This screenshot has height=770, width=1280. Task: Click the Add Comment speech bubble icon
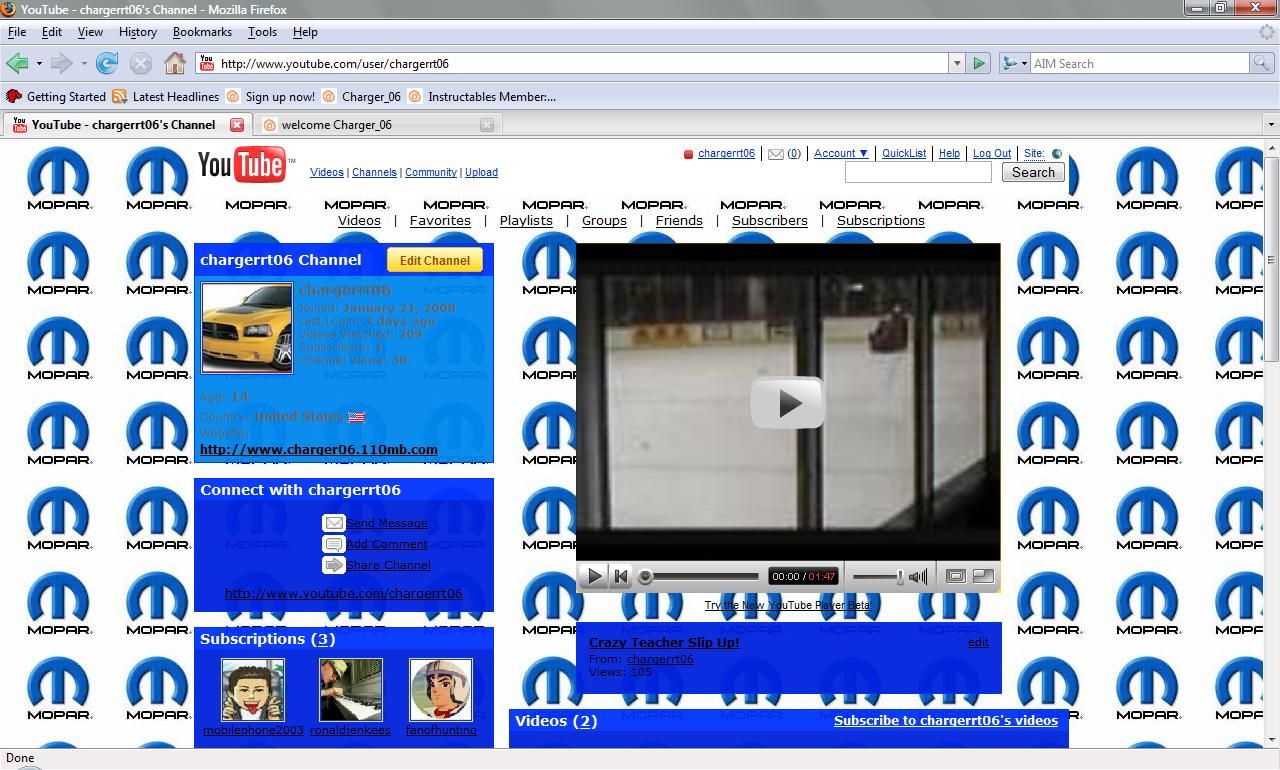(334, 544)
